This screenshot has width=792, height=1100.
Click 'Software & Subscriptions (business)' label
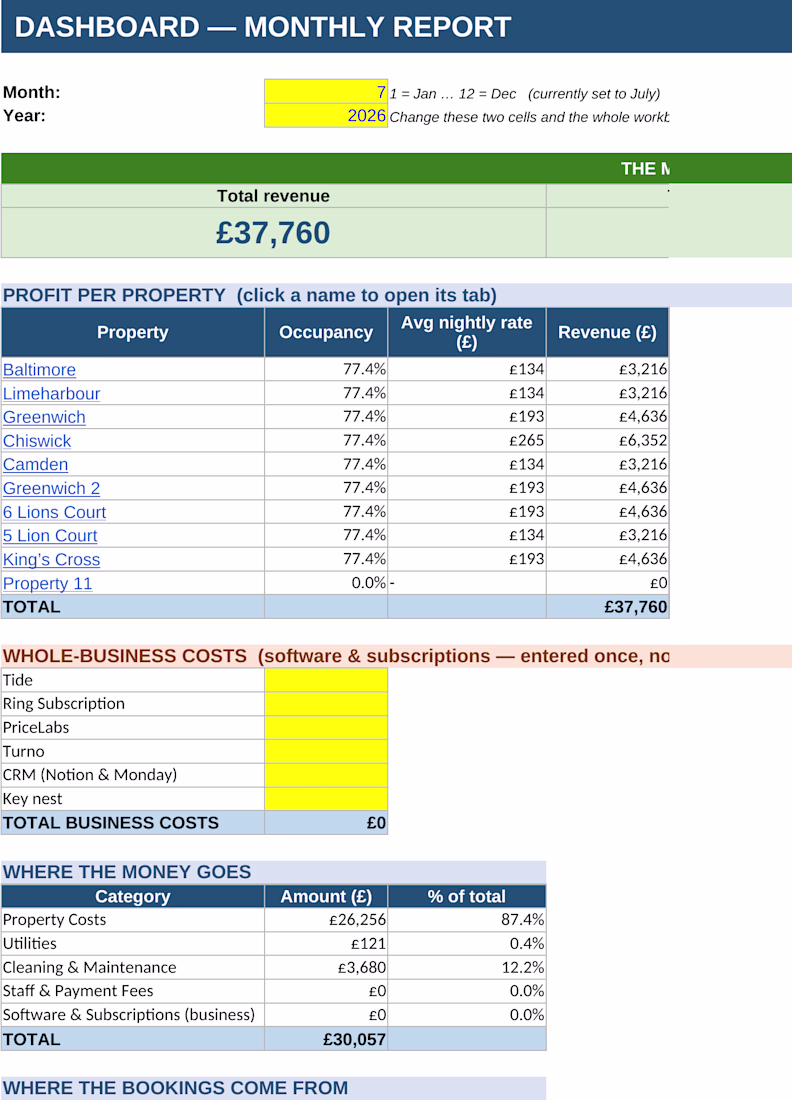point(129,1015)
